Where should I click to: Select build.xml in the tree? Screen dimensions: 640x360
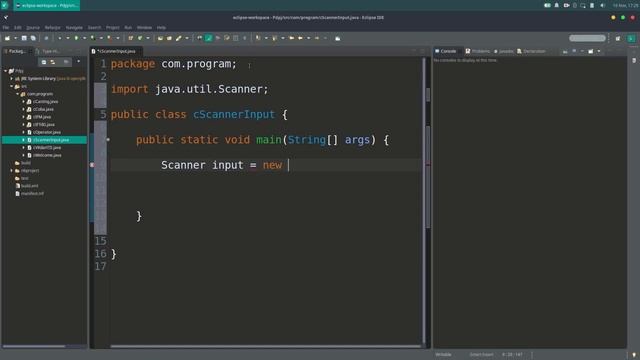[x=29, y=186]
